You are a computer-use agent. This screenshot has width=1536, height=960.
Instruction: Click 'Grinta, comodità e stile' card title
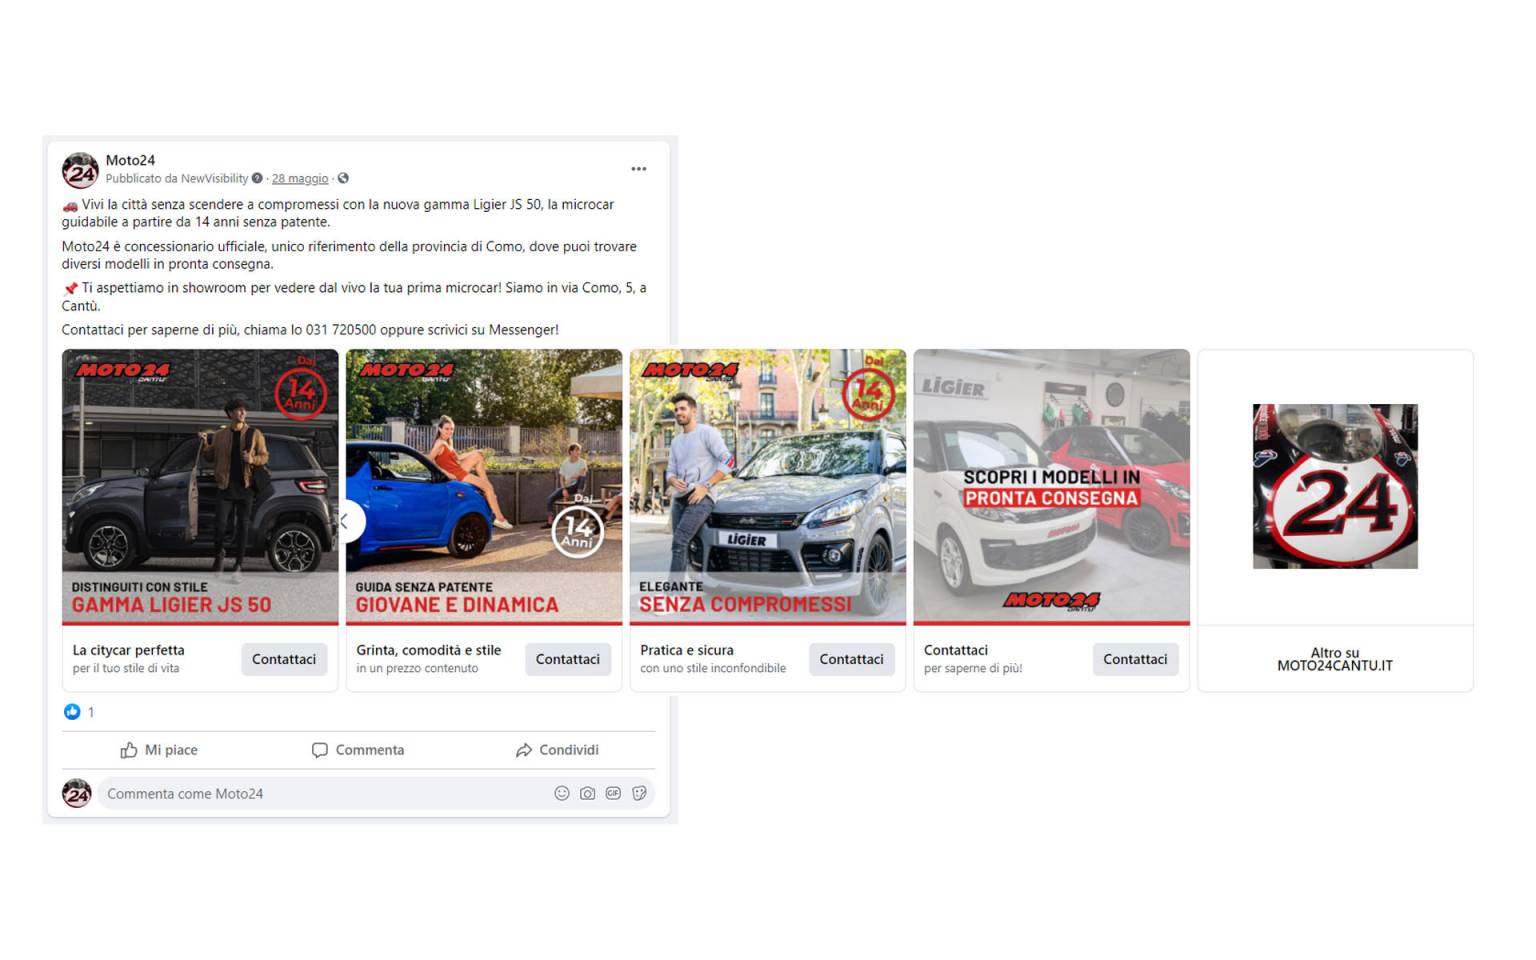(x=429, y=650)
